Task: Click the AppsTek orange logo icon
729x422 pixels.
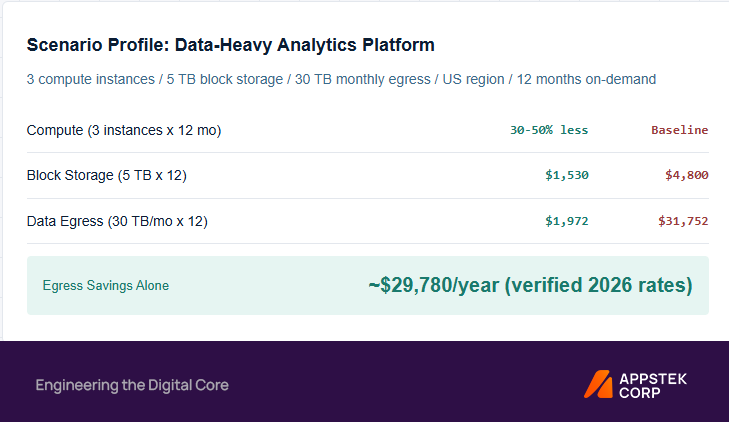Action: (x=598, y=384)
